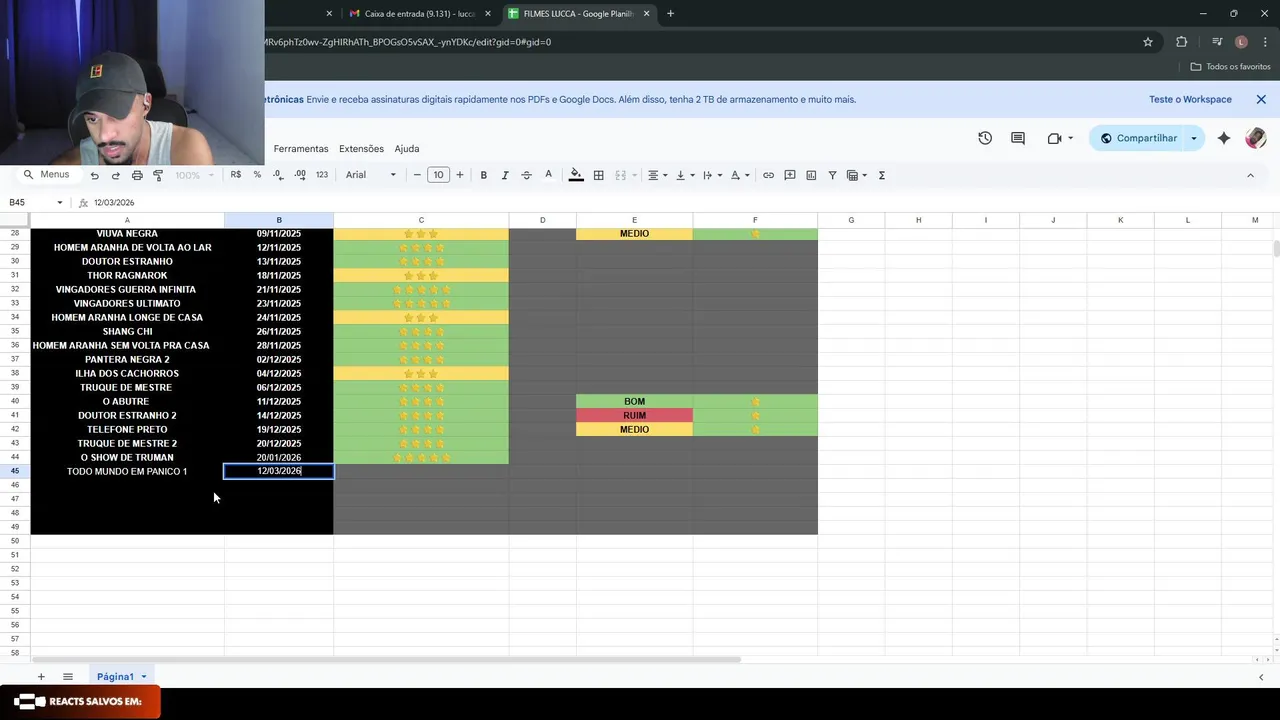Open vertical align dropdown
This screenshot has height=720, width=1280.
pos(685,175)
